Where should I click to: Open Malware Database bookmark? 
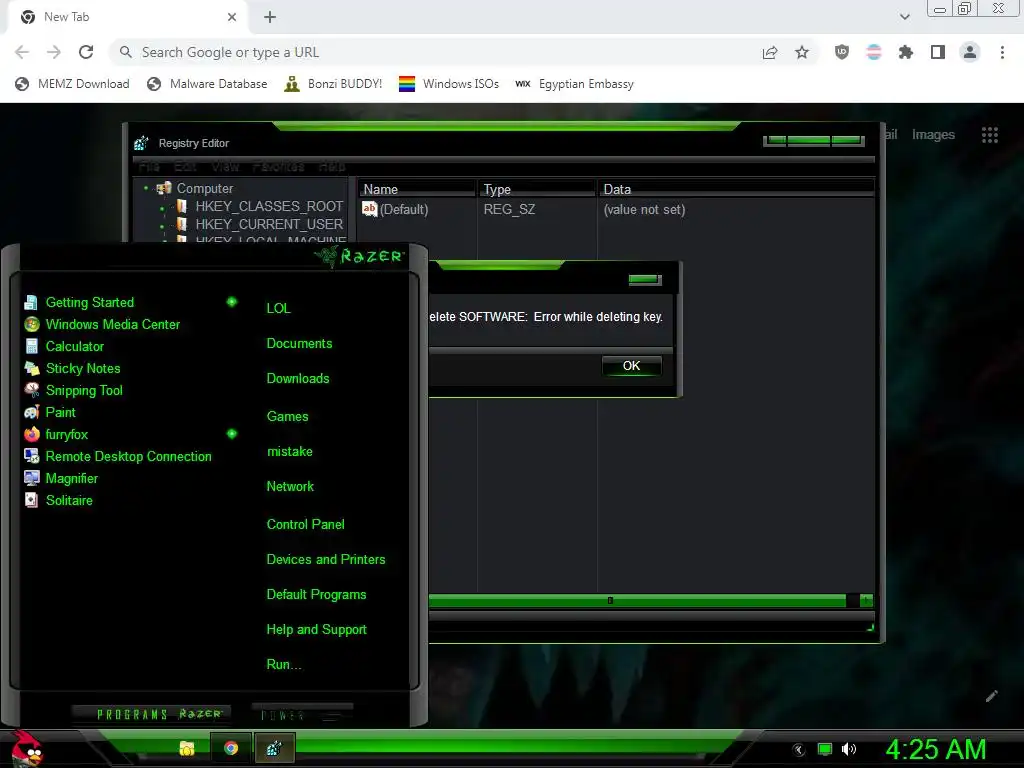click(x=207, y=84)
